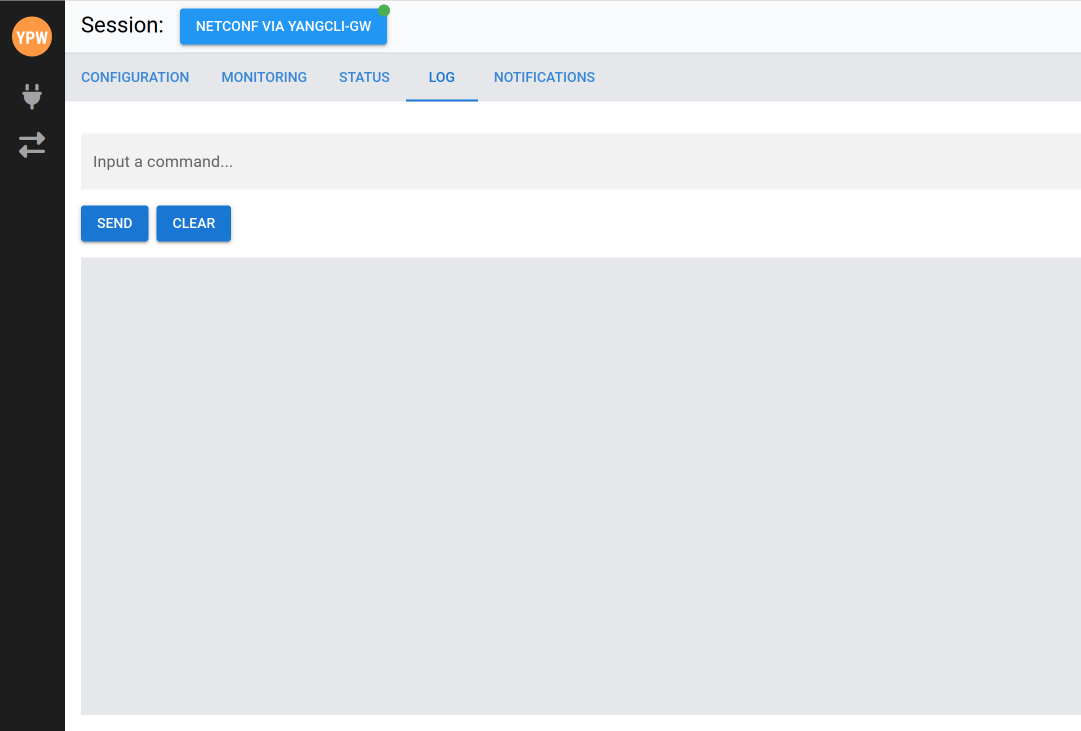Click the 'Session:' label text
The height and width of the screenshot is (731, 1081).
[122, 26]
